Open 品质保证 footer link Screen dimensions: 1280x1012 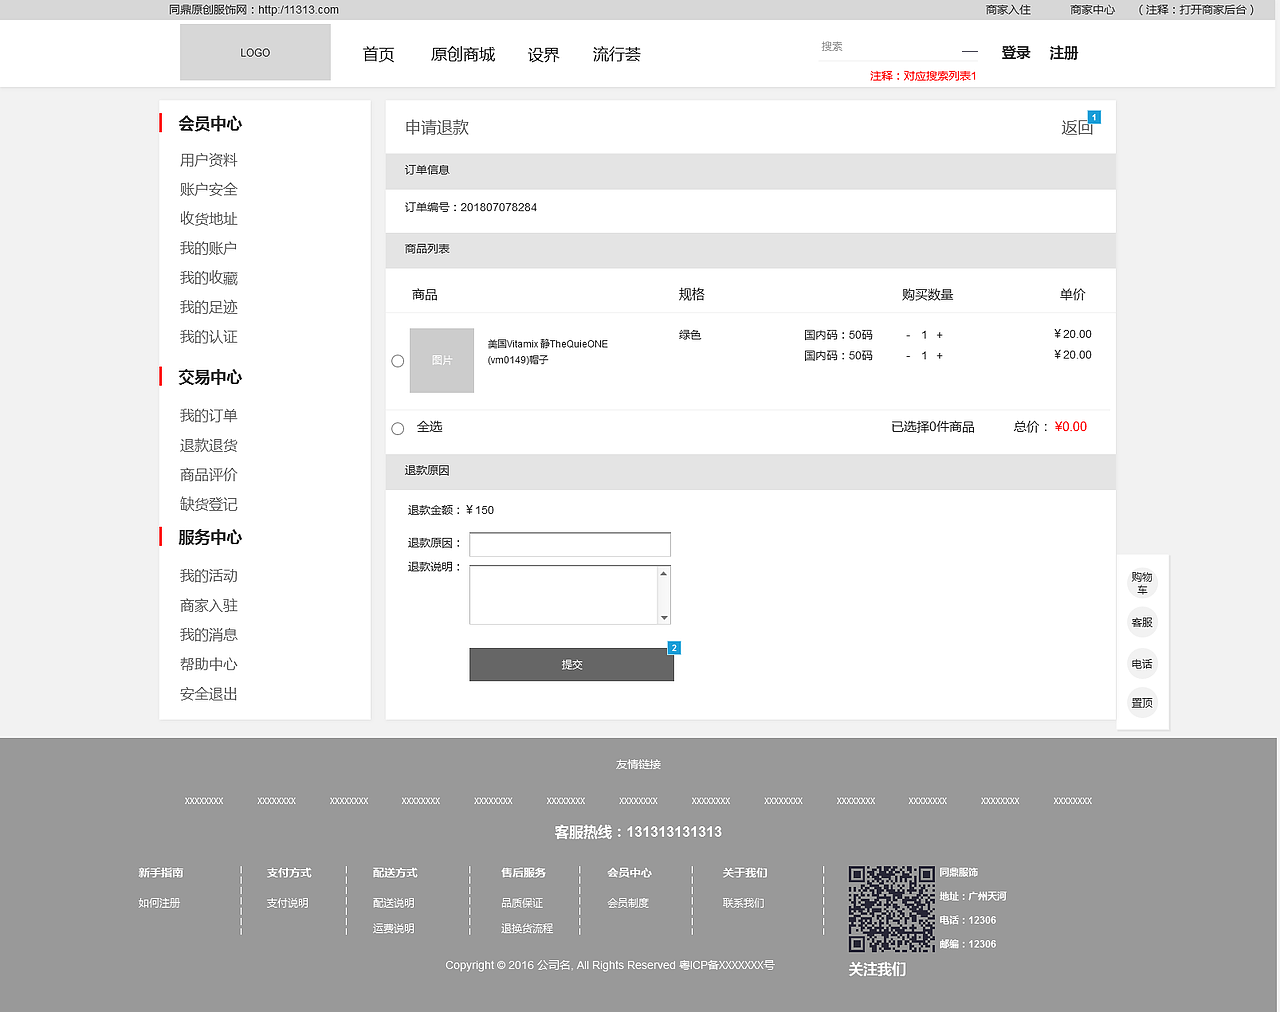(522, 903)
